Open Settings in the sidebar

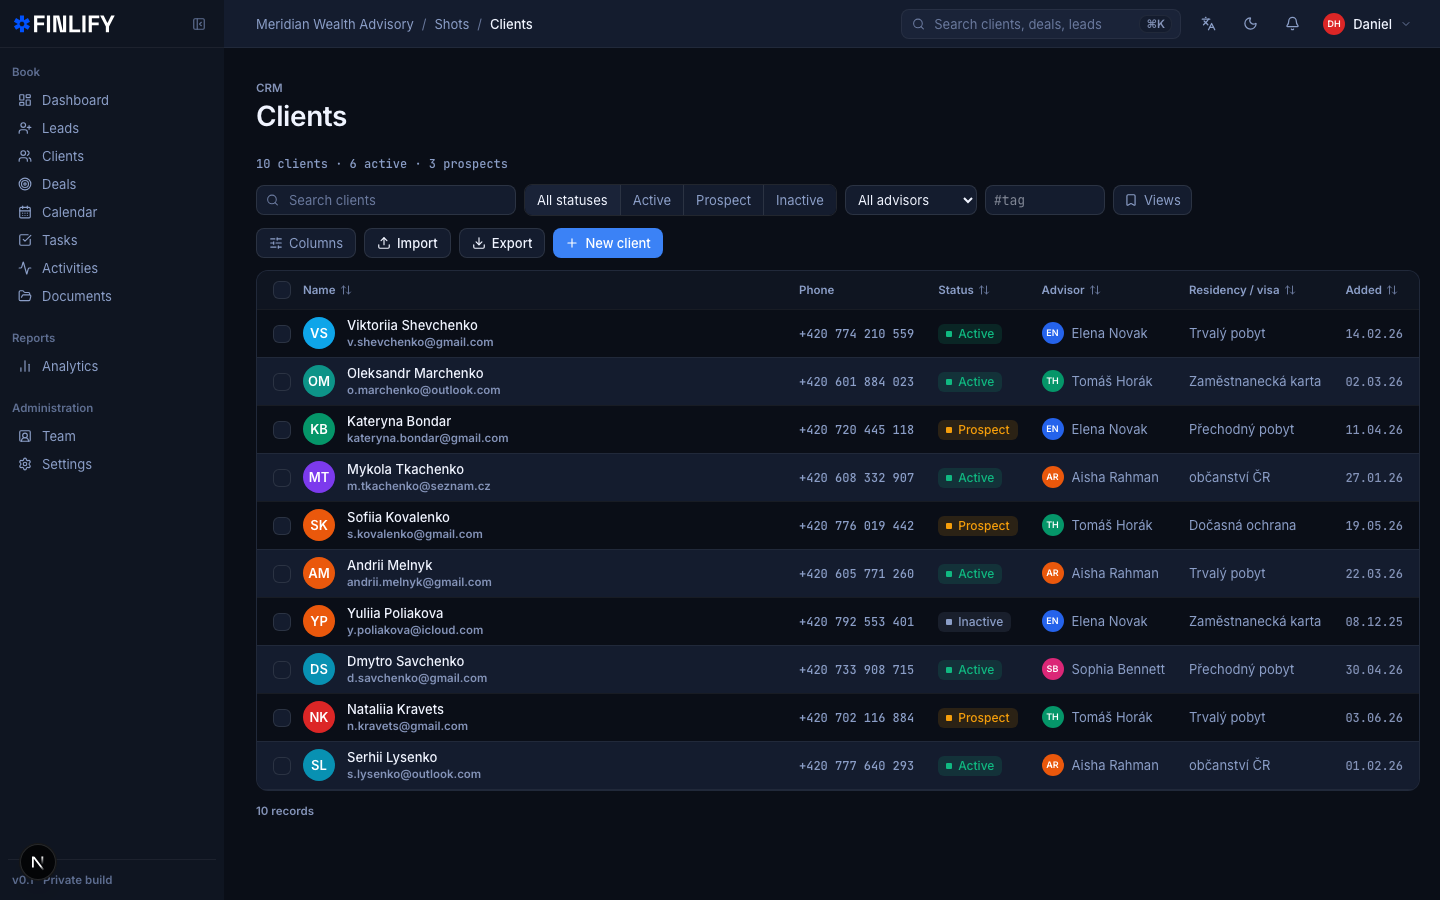click(112, 464)
